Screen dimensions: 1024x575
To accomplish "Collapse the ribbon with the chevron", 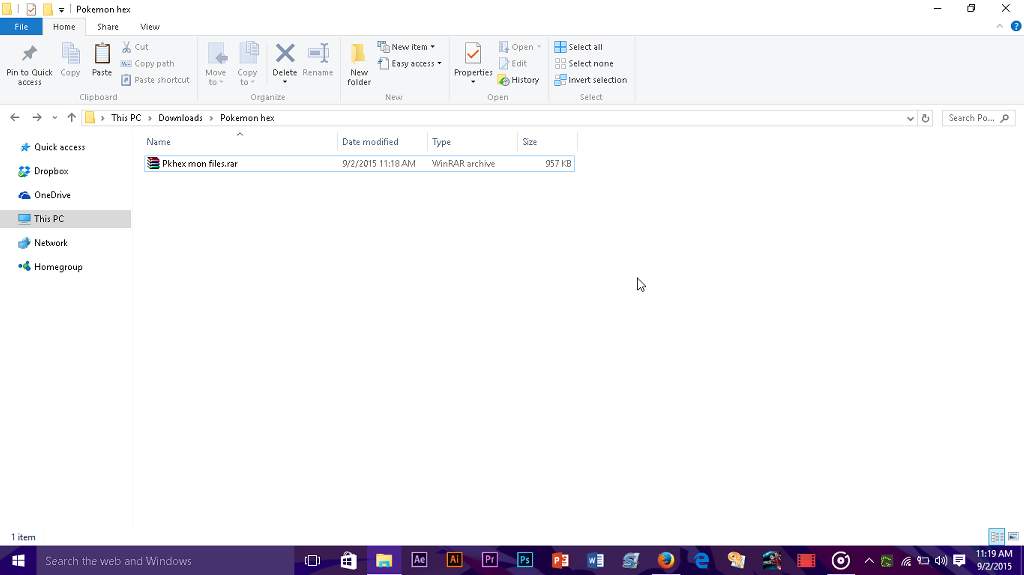I will [999, 27].
